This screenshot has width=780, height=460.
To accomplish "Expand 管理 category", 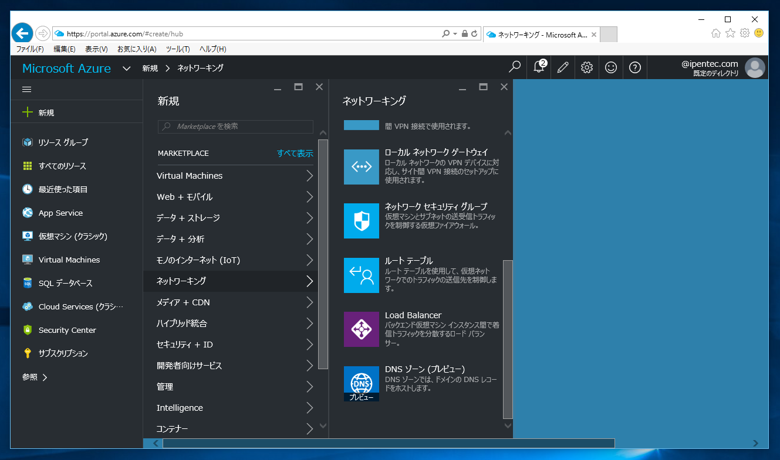I will 235,387.
